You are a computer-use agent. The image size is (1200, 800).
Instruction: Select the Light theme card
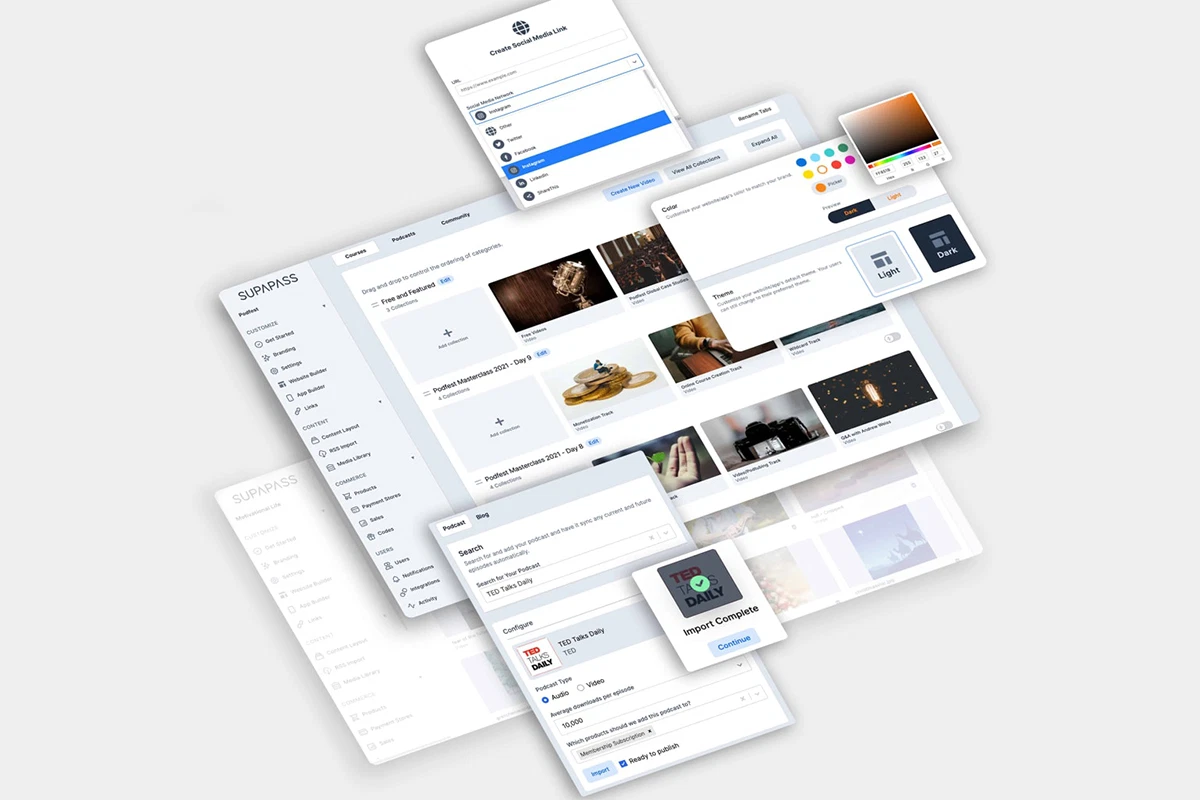point(882,265)
